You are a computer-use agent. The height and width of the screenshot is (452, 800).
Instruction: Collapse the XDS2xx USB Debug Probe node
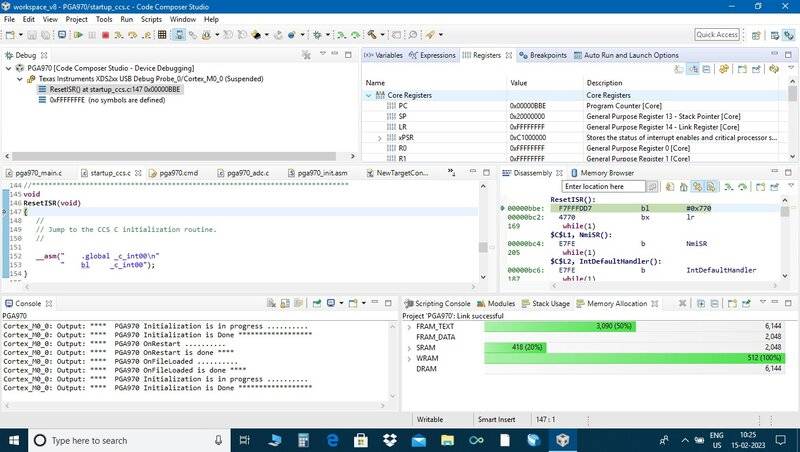click(19, 79)
